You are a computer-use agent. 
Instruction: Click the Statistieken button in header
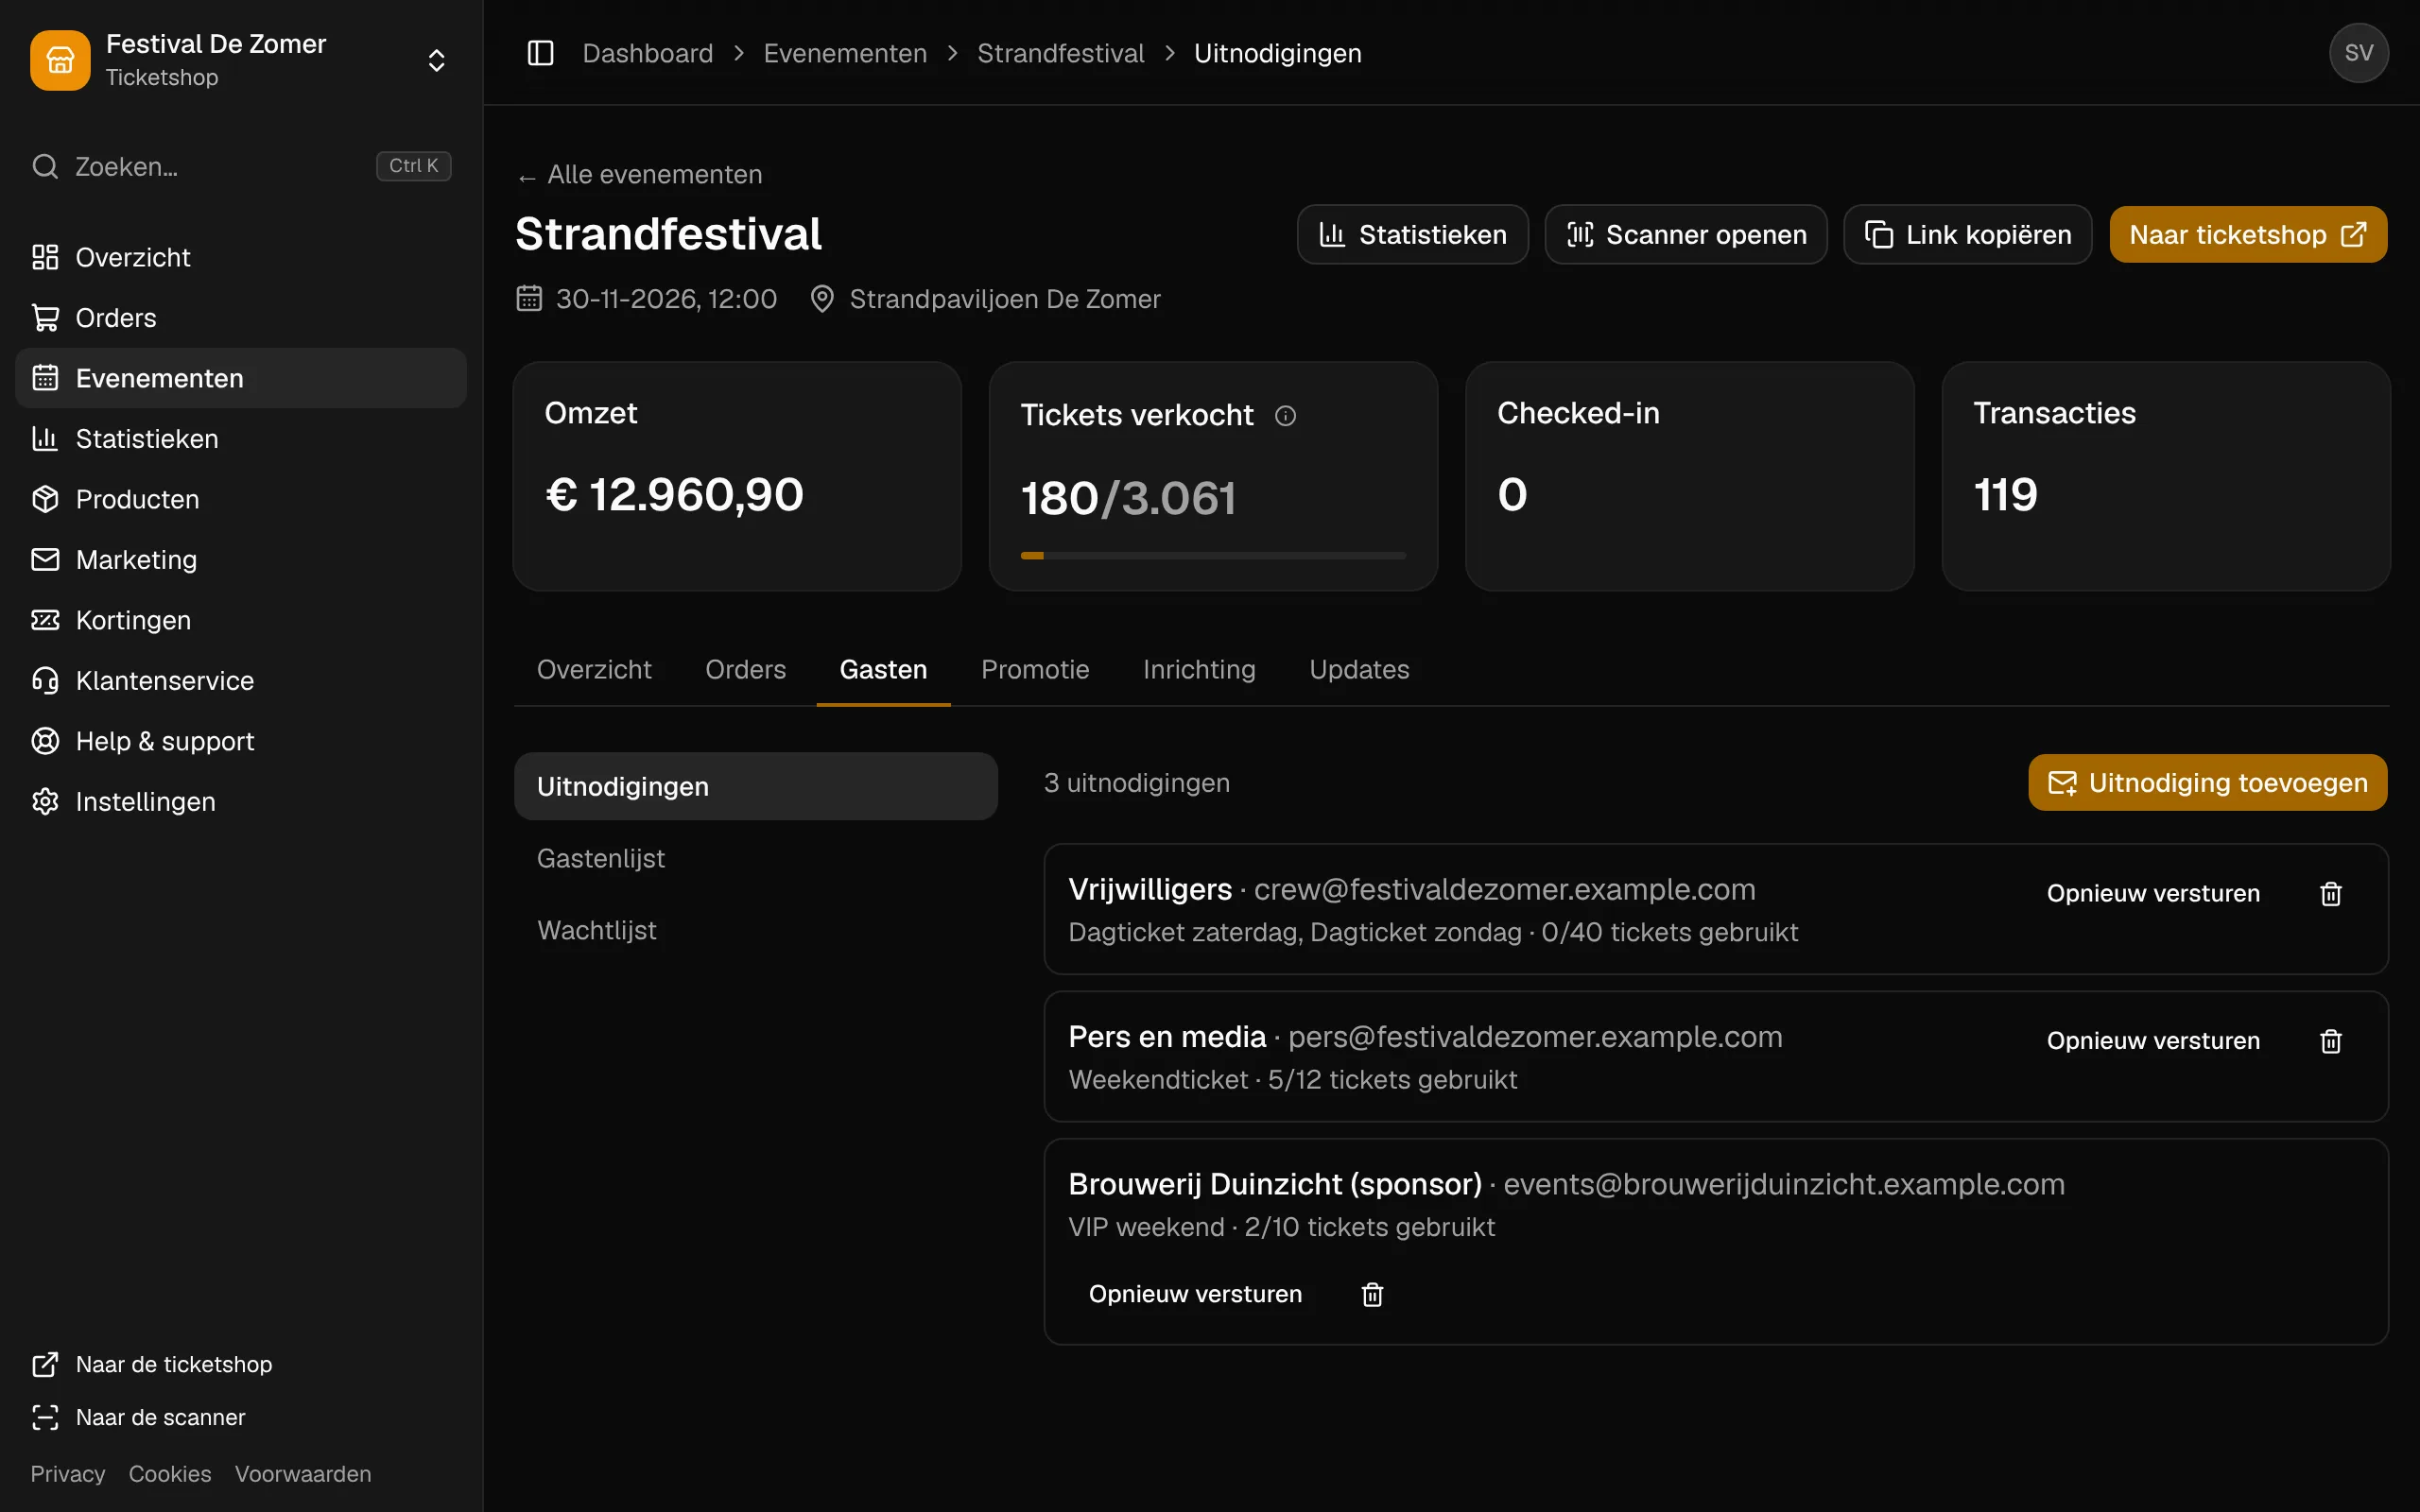pyautogui.click(x=1412, y=234)
